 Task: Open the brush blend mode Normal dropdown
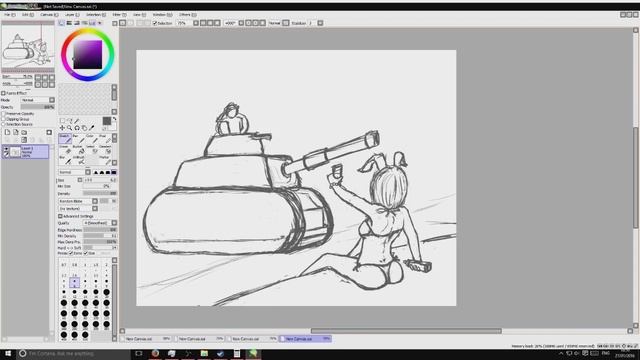click(75, 172)
